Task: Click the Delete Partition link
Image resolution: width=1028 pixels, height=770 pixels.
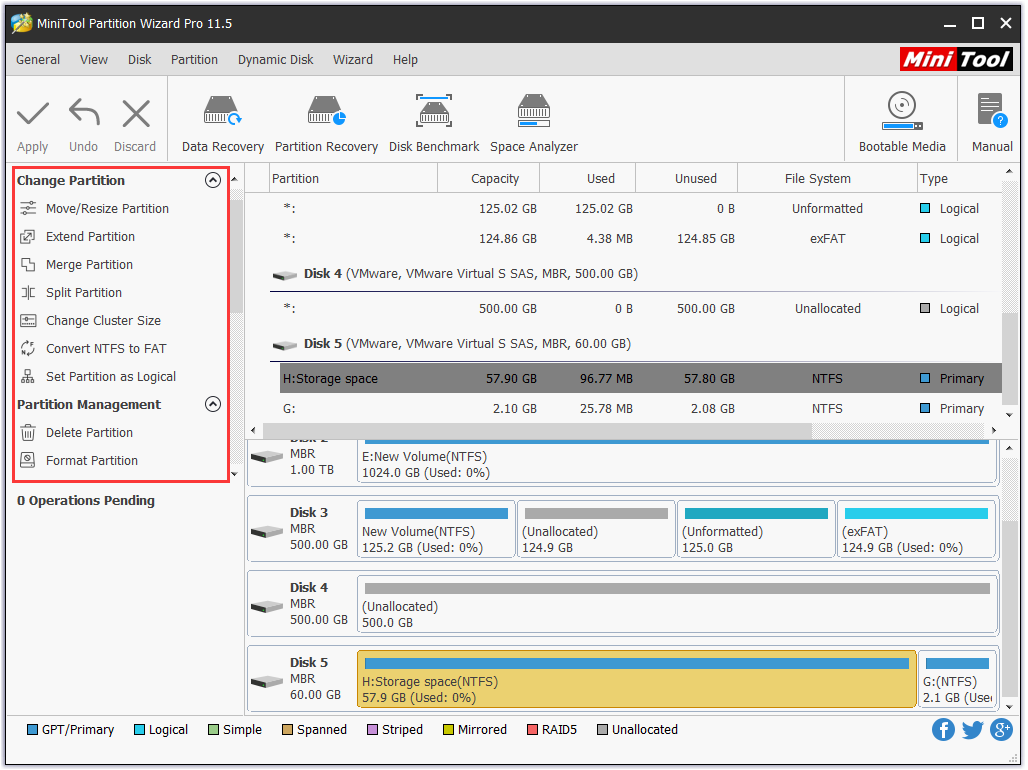Action: tap(89, 433)
